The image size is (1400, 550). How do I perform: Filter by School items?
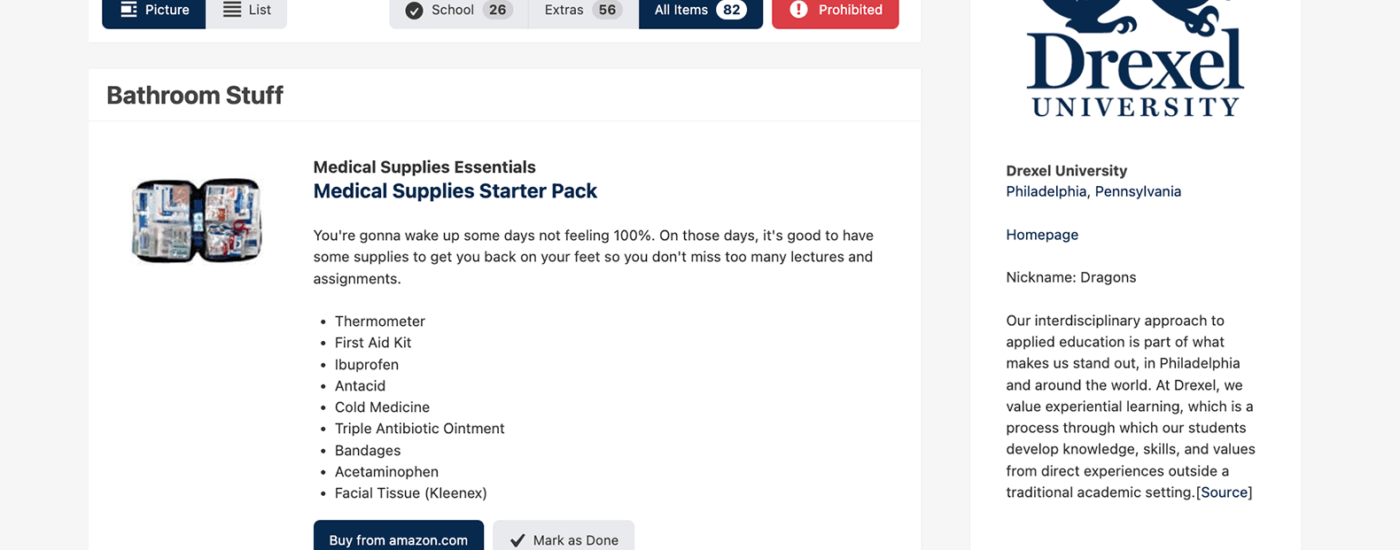(x=459, y=11)
